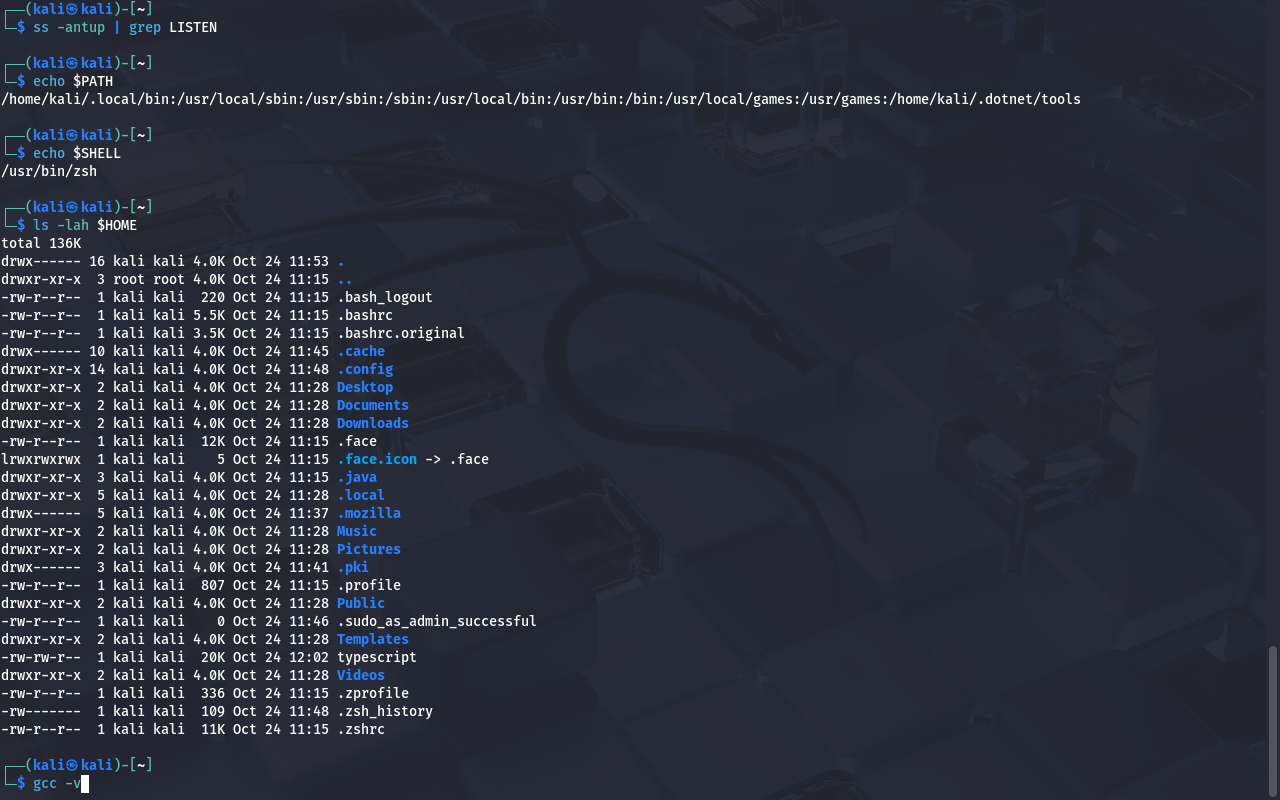
Task: Place cursor in the gcc -v command line
Action: [x=60, y=783]
